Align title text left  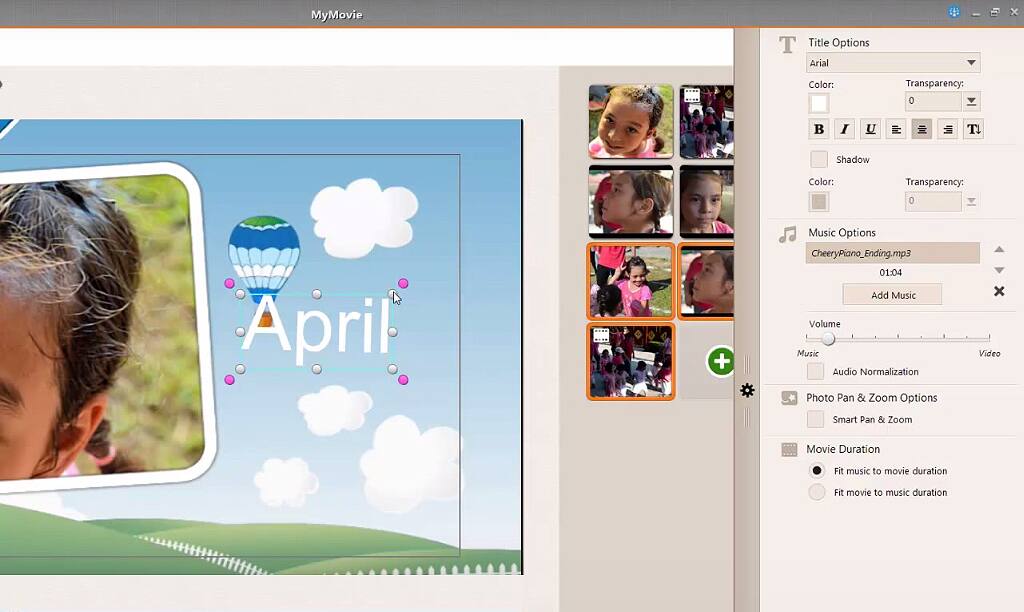point(896,129)
